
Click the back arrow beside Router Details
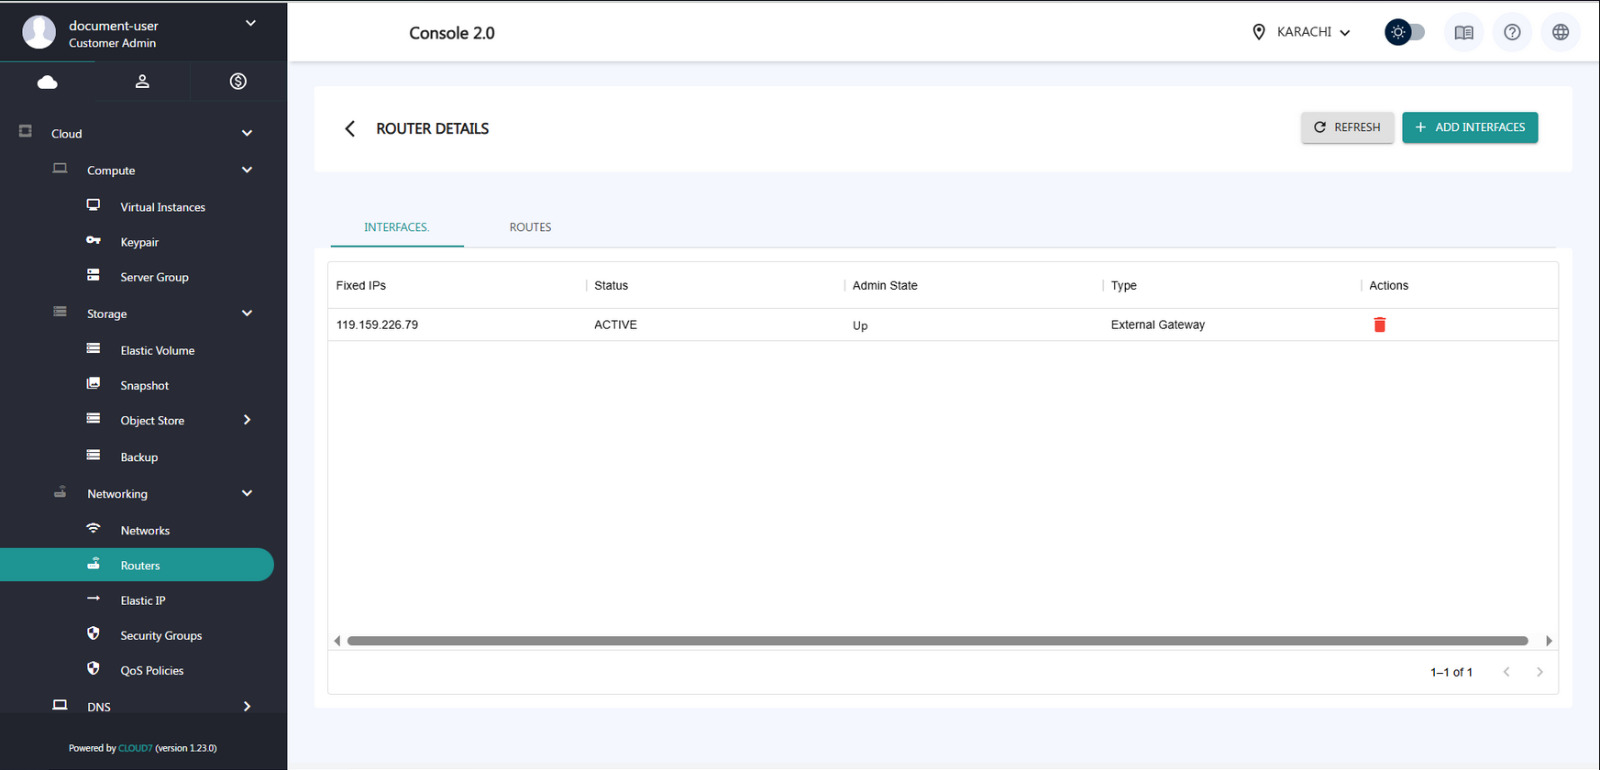[x=350, y=129]
